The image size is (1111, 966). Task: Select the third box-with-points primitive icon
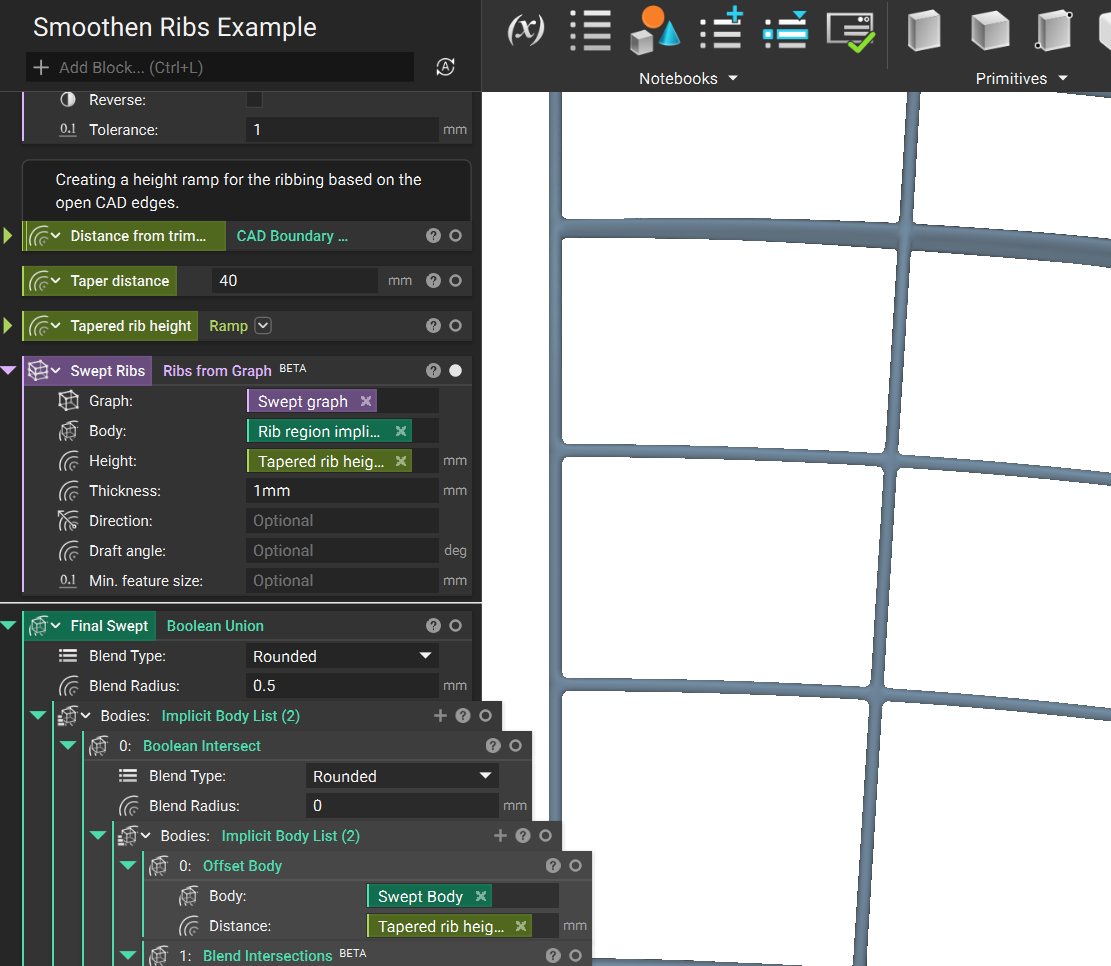[1054, 30]
